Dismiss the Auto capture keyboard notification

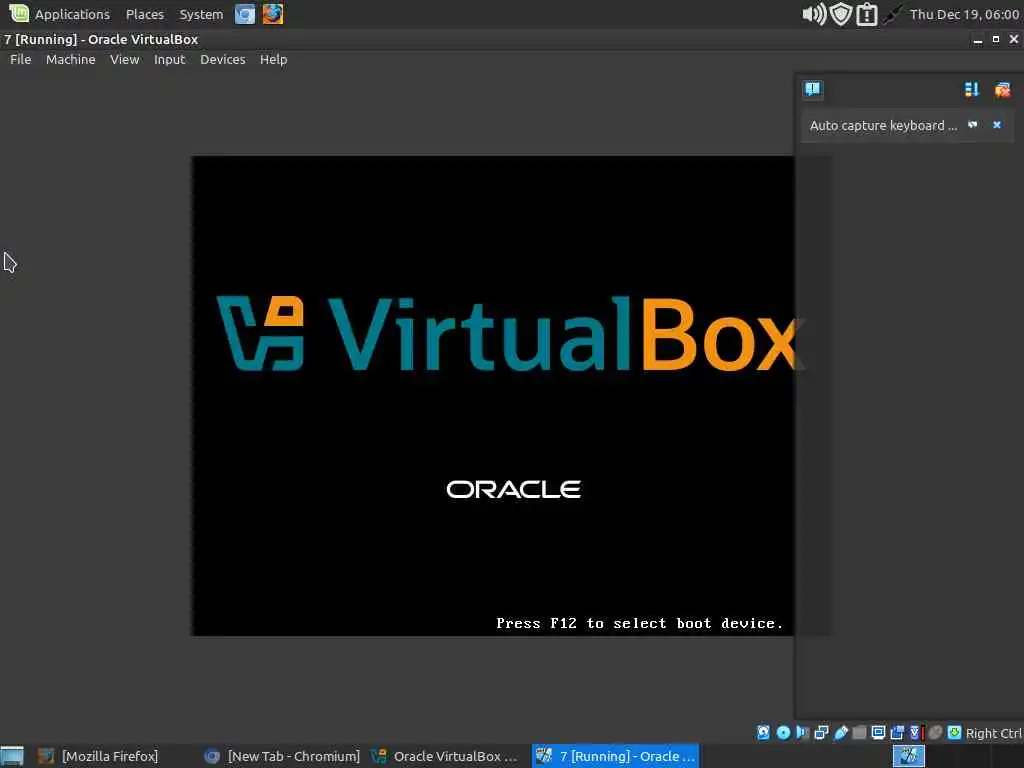(997, 125)
